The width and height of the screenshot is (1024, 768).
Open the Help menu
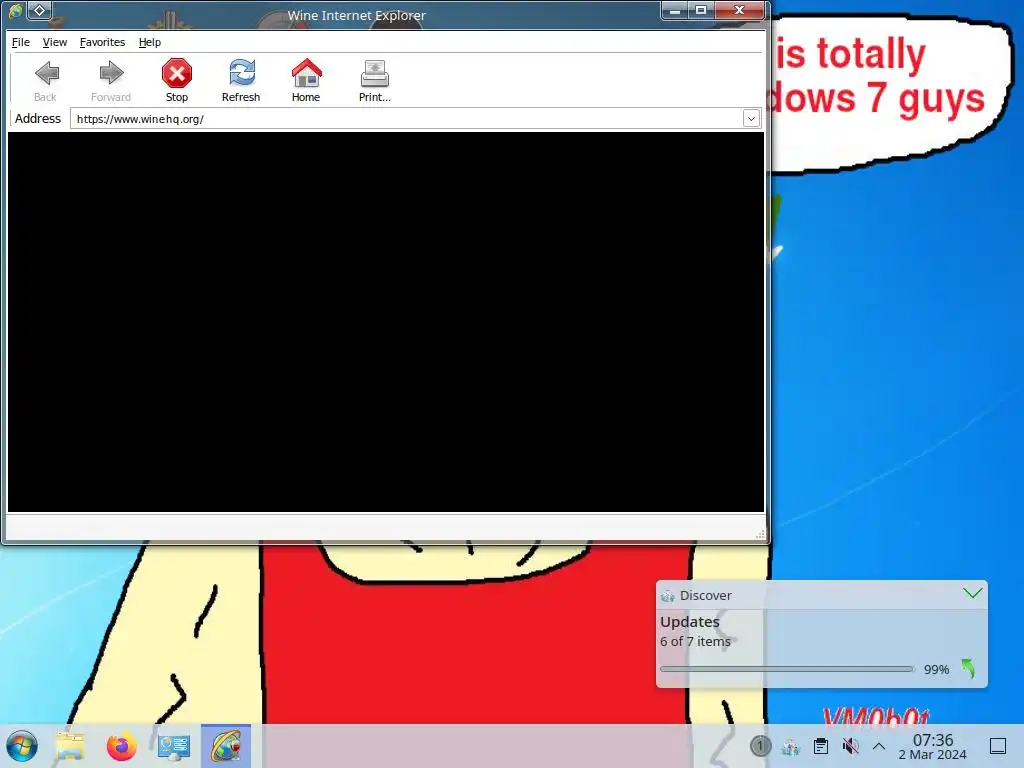tap(150, 42)
